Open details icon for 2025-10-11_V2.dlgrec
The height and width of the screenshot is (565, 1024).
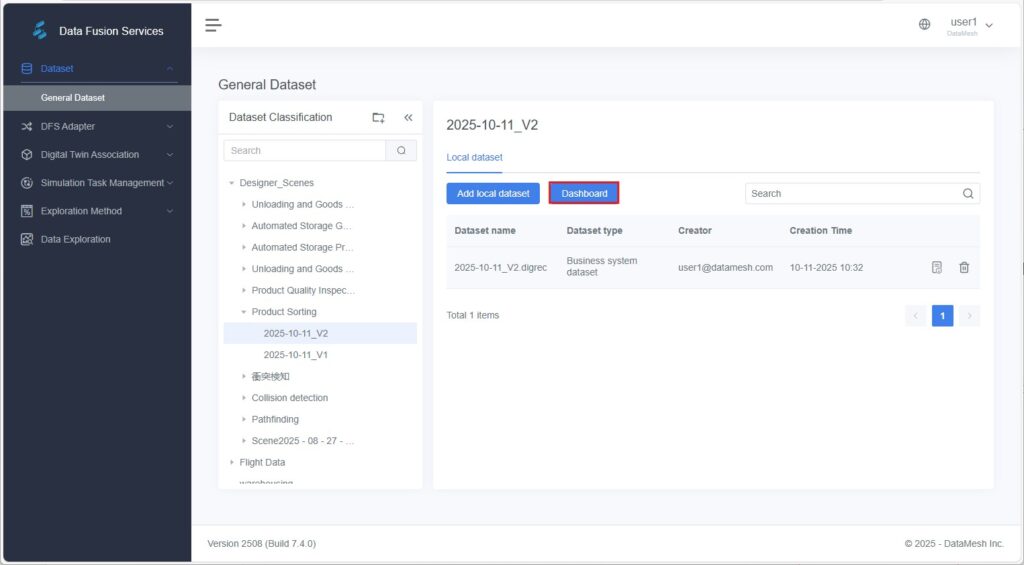937,267
